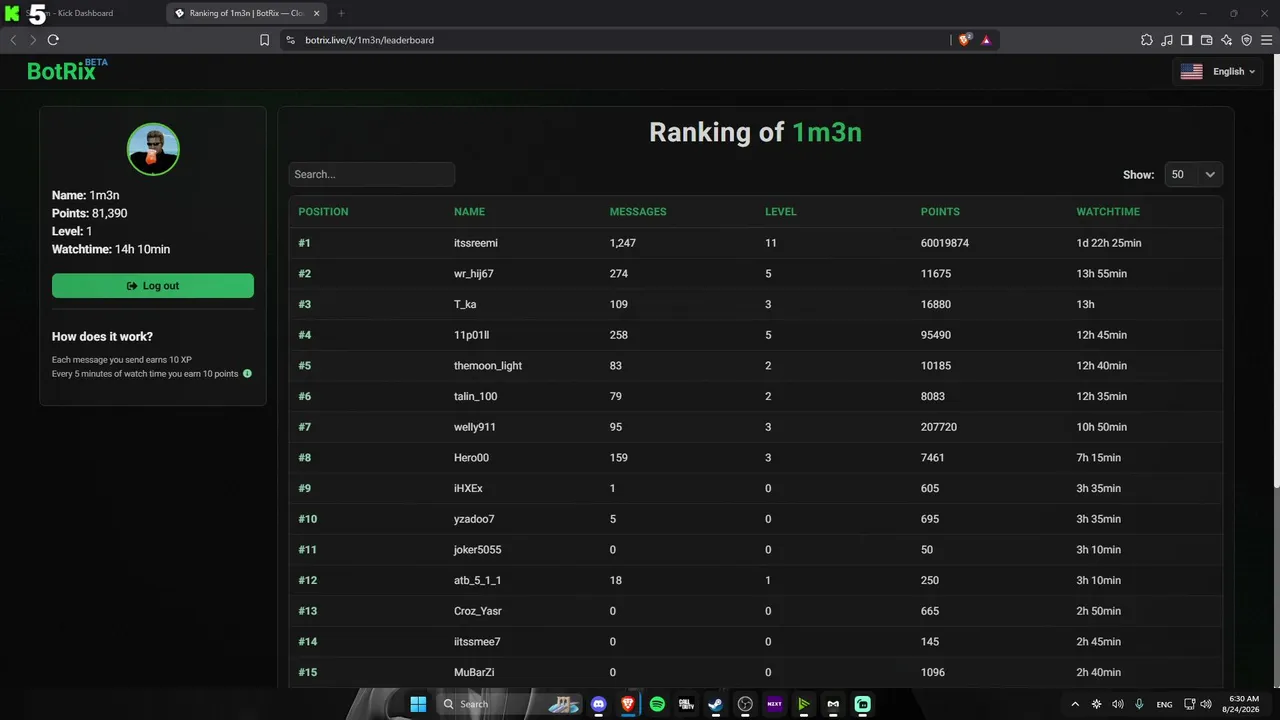Open the media control music note icon
1280x720 pixels.
tap(1167, 40)
